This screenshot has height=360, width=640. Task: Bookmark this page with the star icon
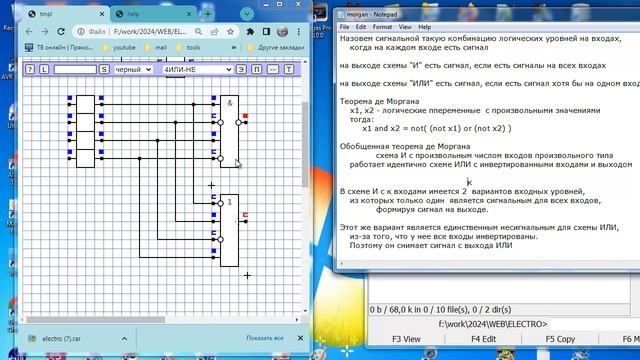point(230,31)
